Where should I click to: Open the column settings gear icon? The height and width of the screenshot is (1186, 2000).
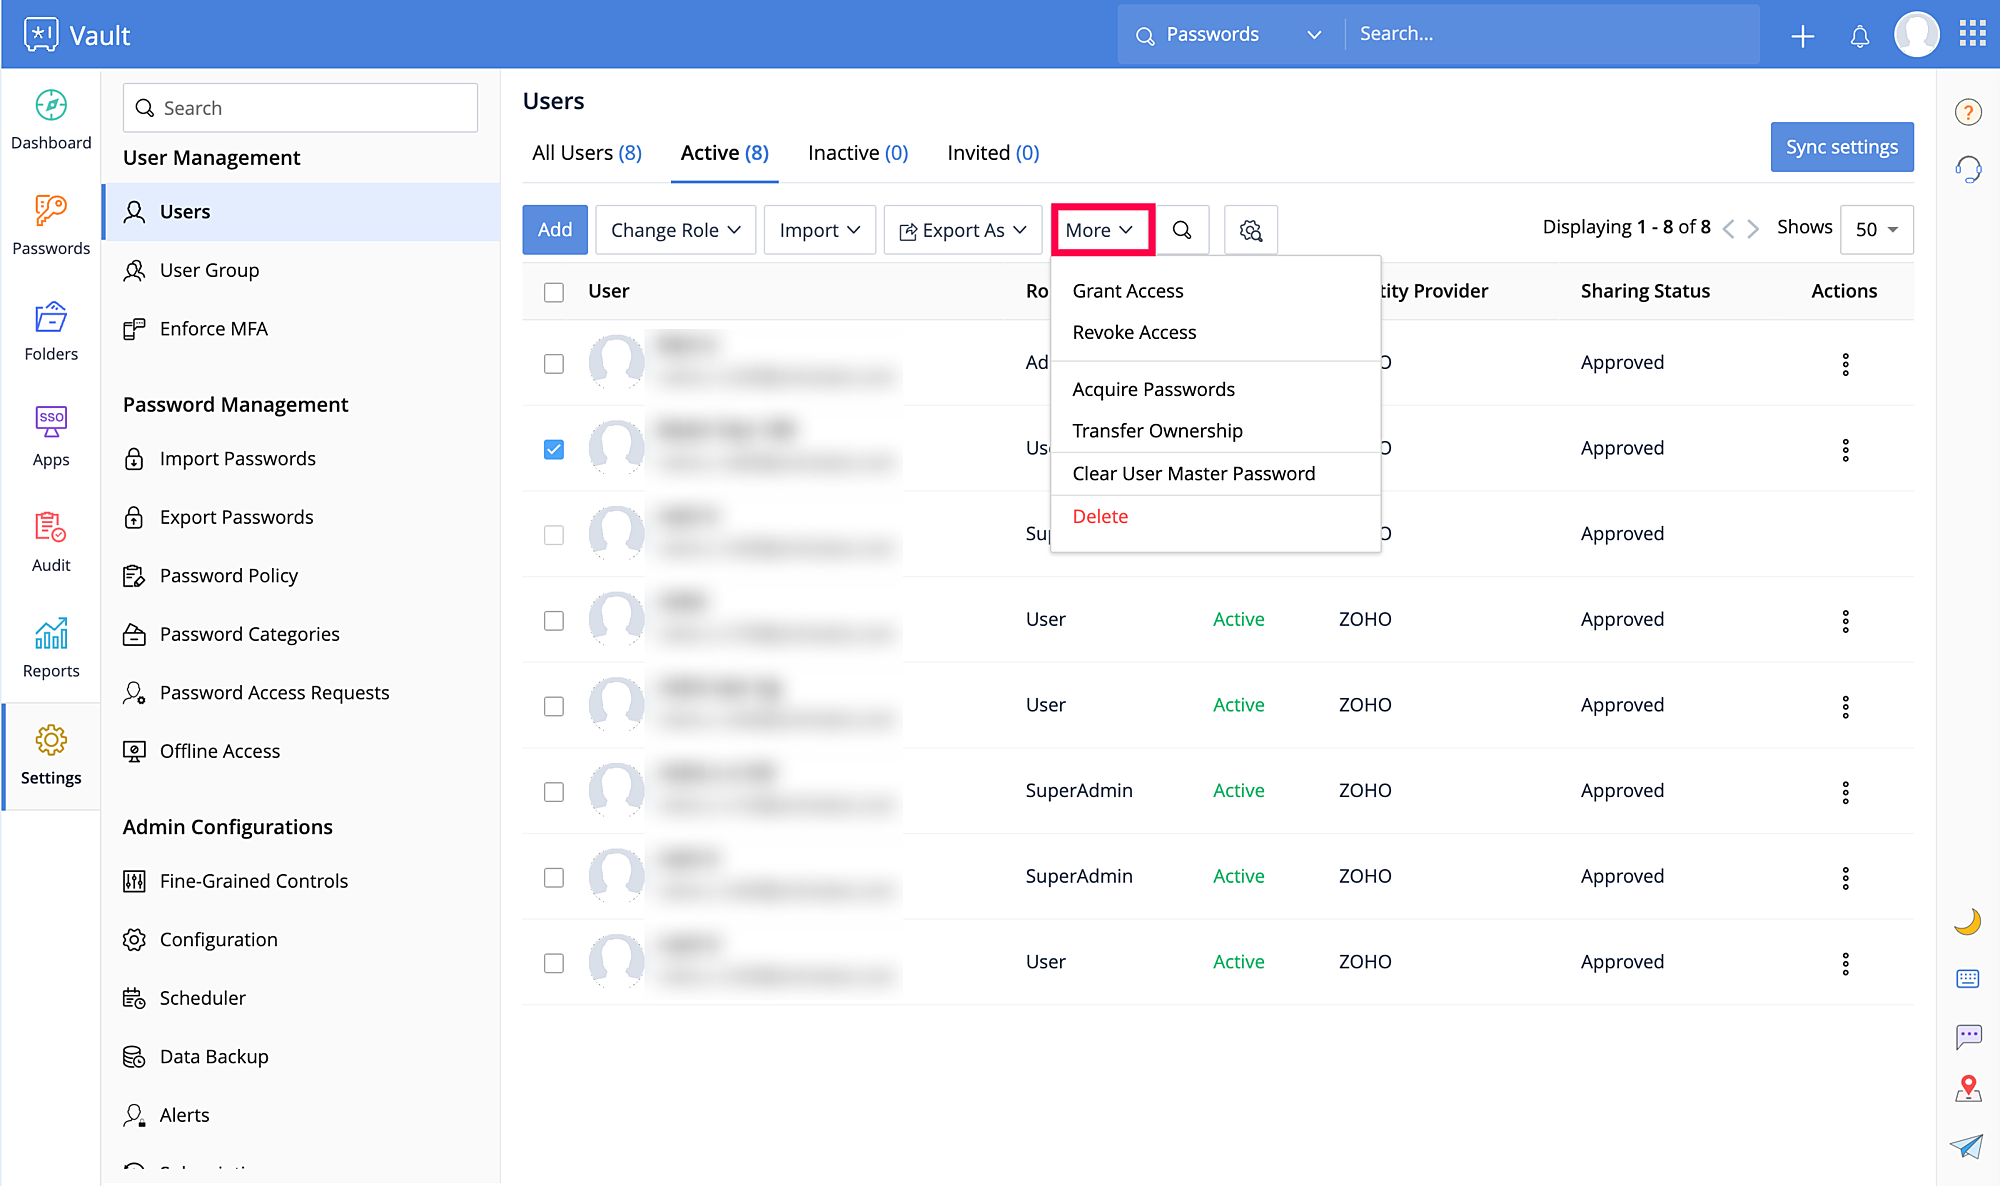(x=1251, y=230)
